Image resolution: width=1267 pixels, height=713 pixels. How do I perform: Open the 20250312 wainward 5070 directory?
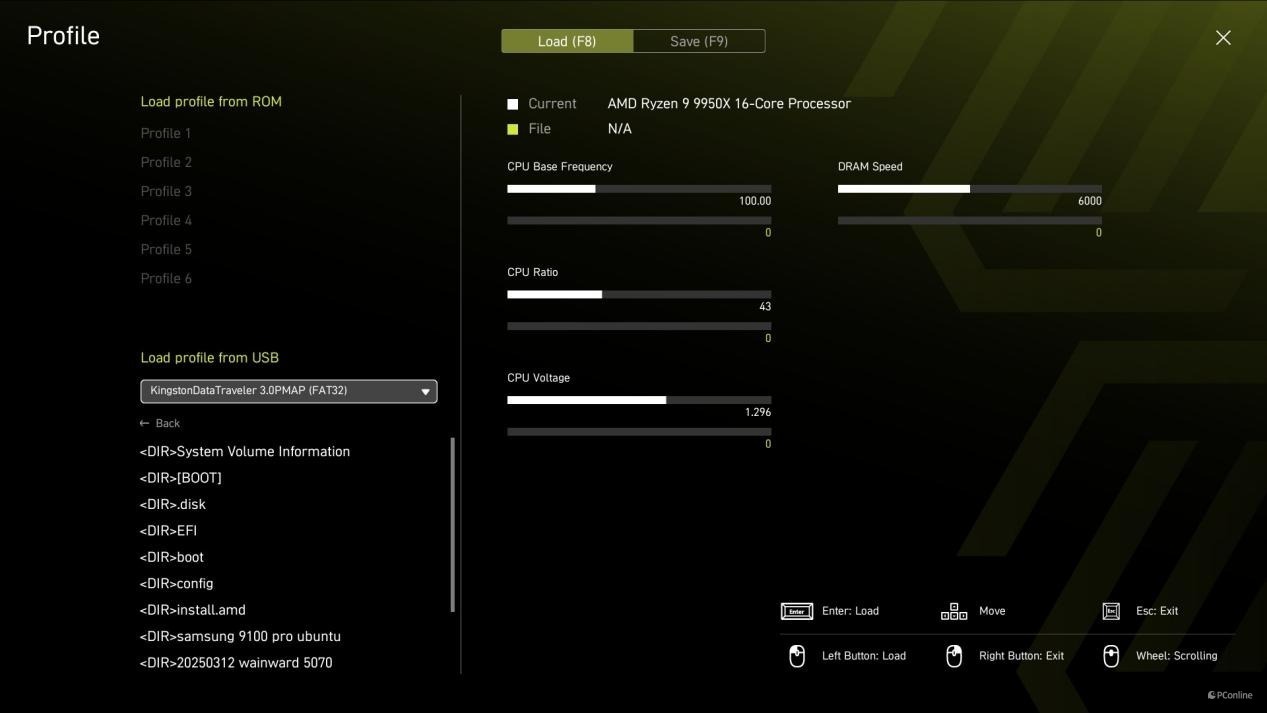(236, 663)
